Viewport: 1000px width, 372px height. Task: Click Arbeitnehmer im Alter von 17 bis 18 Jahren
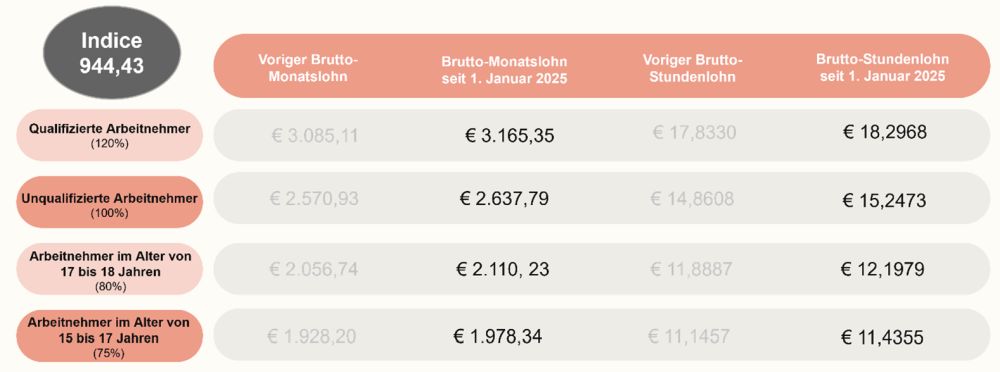pos(110,269)
